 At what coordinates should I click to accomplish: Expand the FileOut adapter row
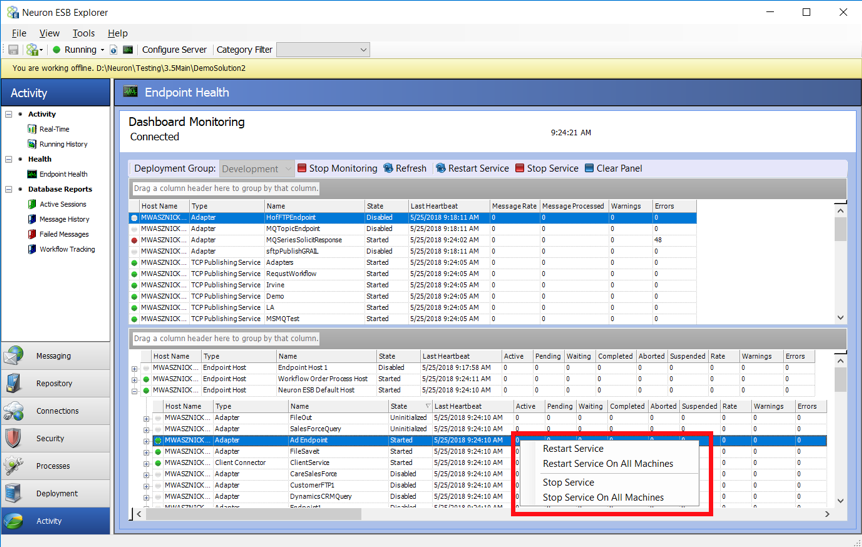click(146, 418)
